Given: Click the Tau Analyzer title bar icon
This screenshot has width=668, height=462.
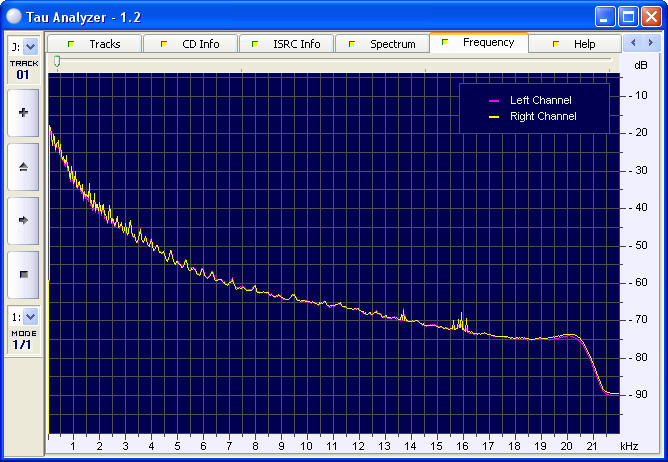Looking at the screenshot, I should [x=14, y=16].
